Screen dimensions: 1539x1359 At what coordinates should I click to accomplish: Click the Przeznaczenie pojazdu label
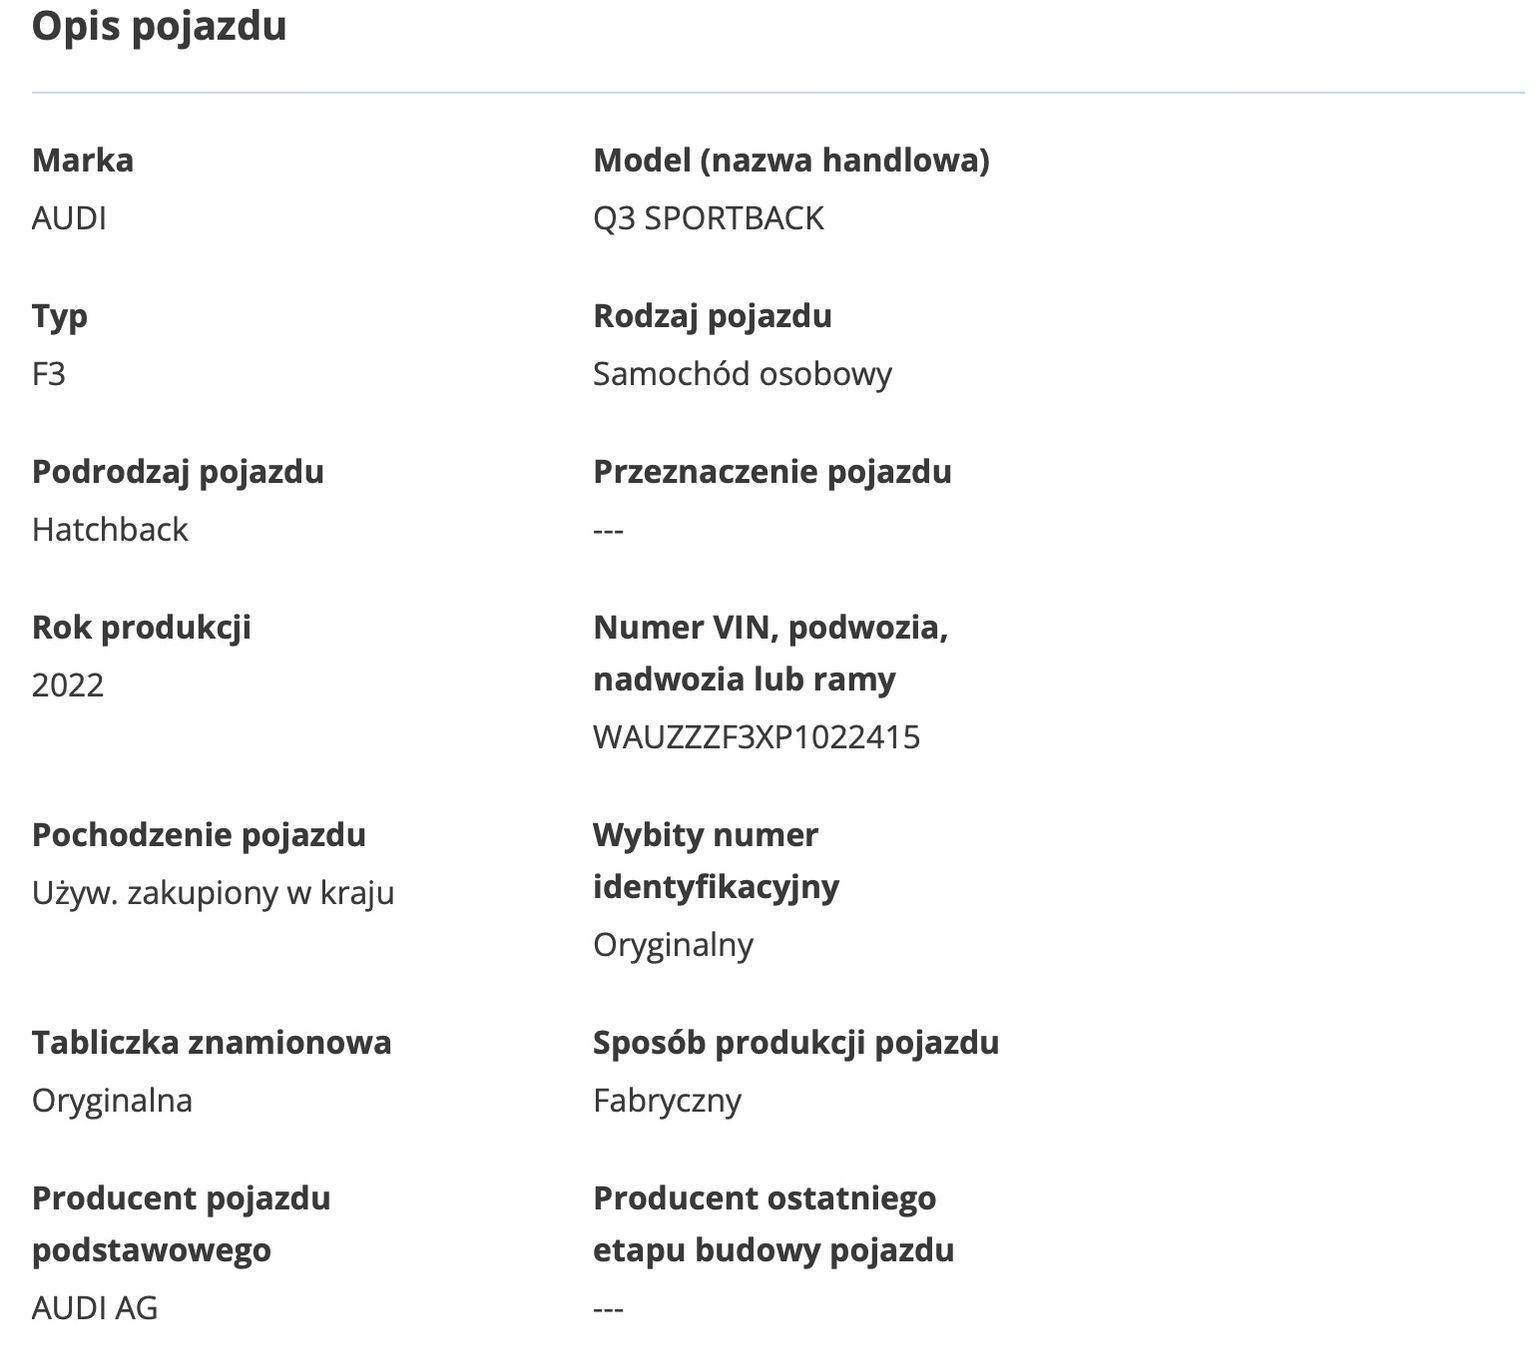pos(772,472)
